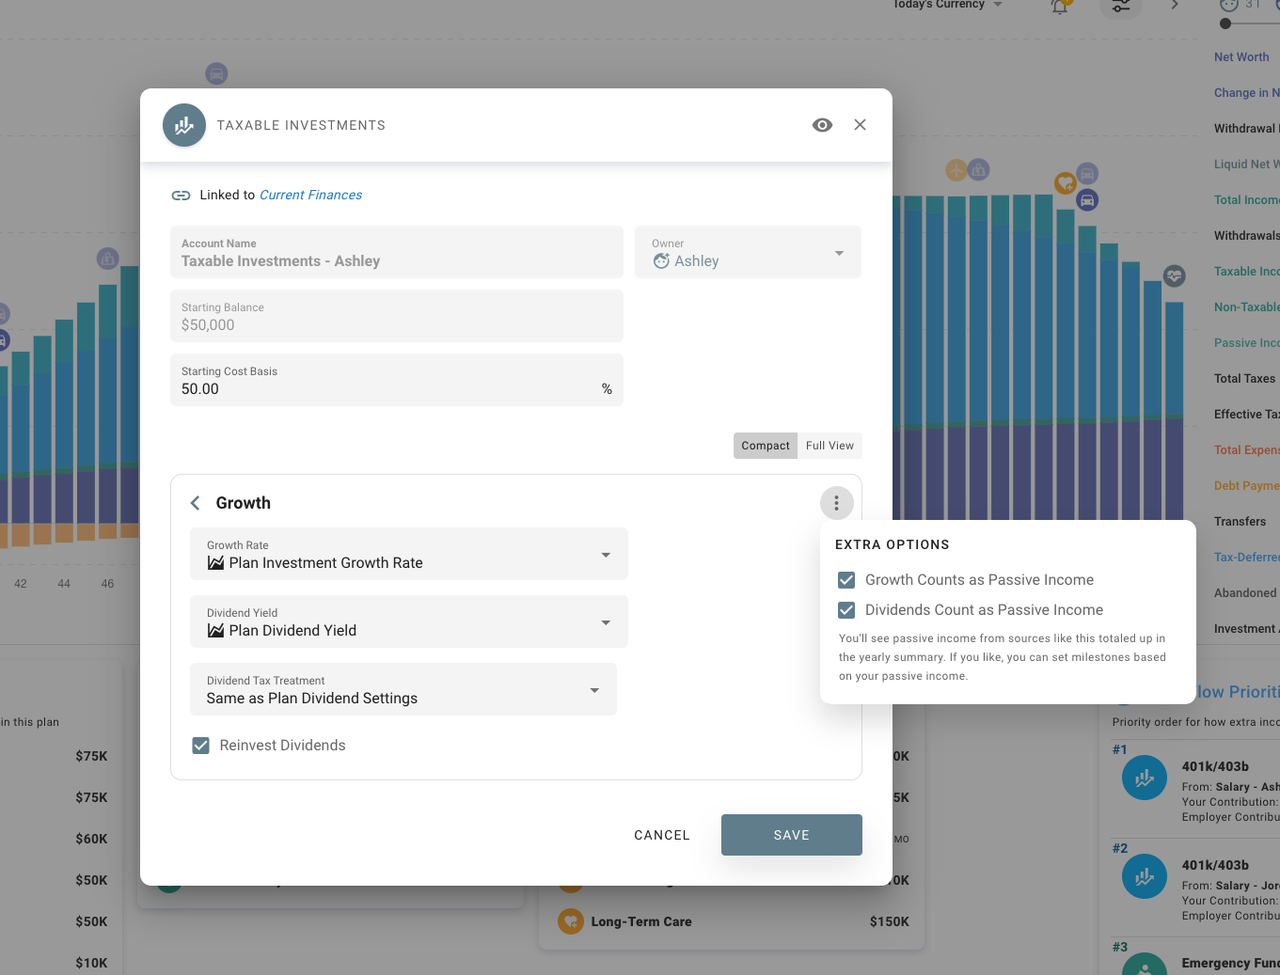Image resolution: width=1280 pixels, height=975 pixels.
Task: Click the notification bell icon
Action: pos(1059,7)
